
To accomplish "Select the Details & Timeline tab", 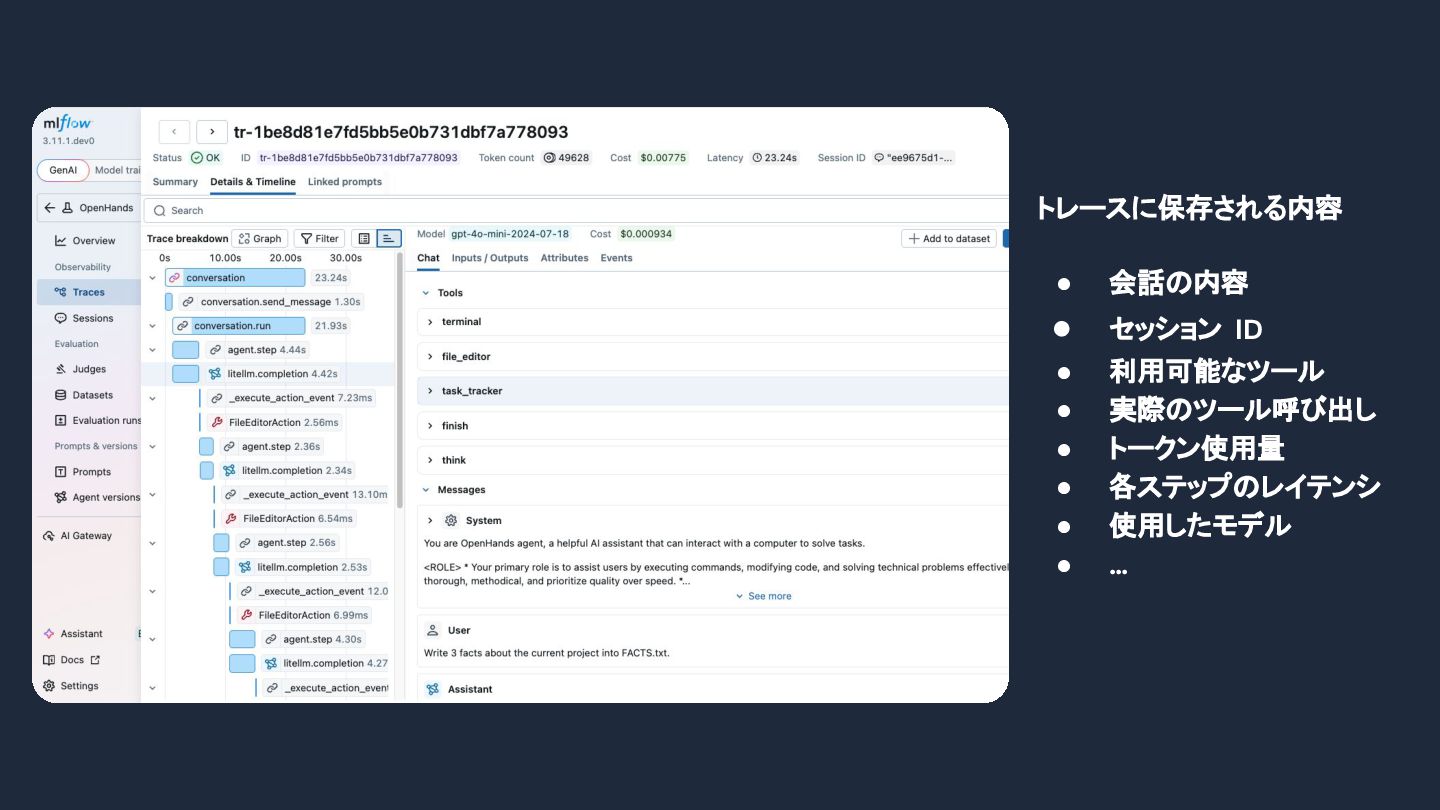I will click(253, 182).
